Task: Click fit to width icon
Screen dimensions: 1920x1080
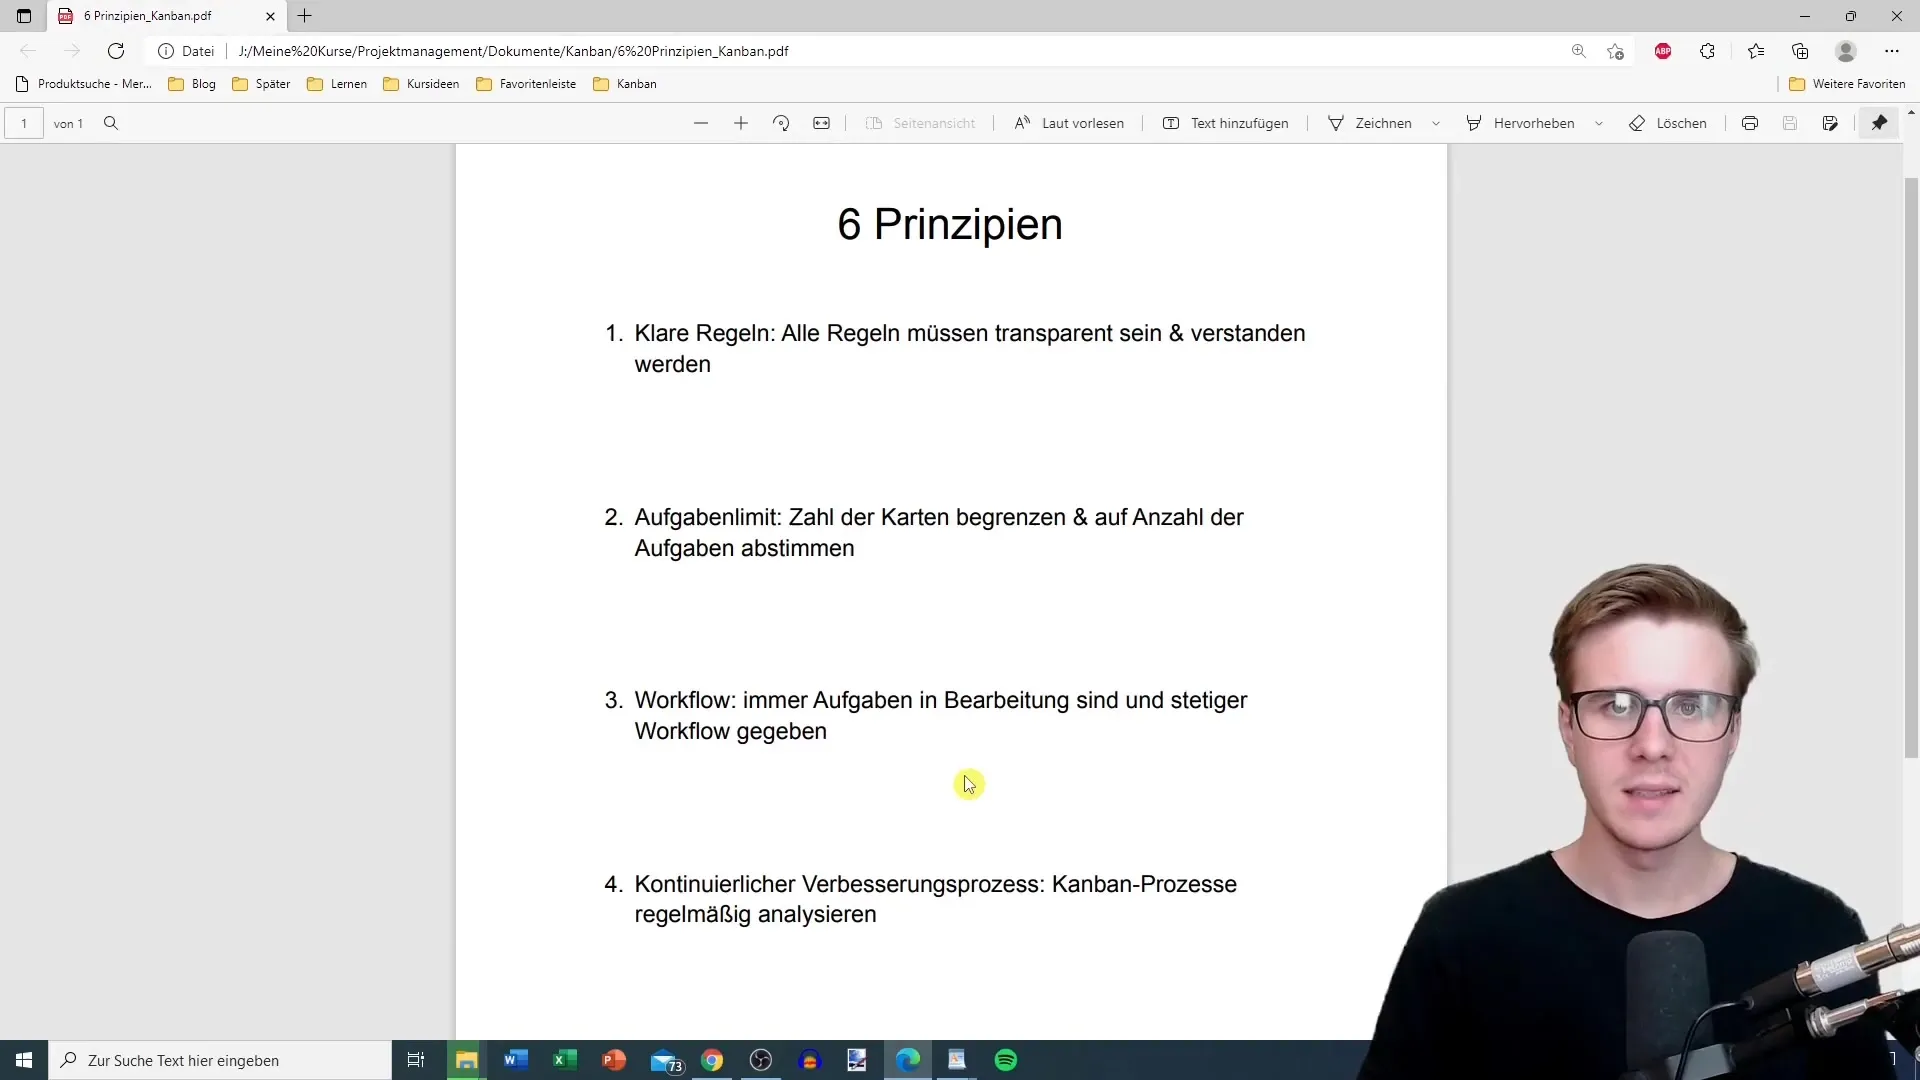Action: pos(821,123)
